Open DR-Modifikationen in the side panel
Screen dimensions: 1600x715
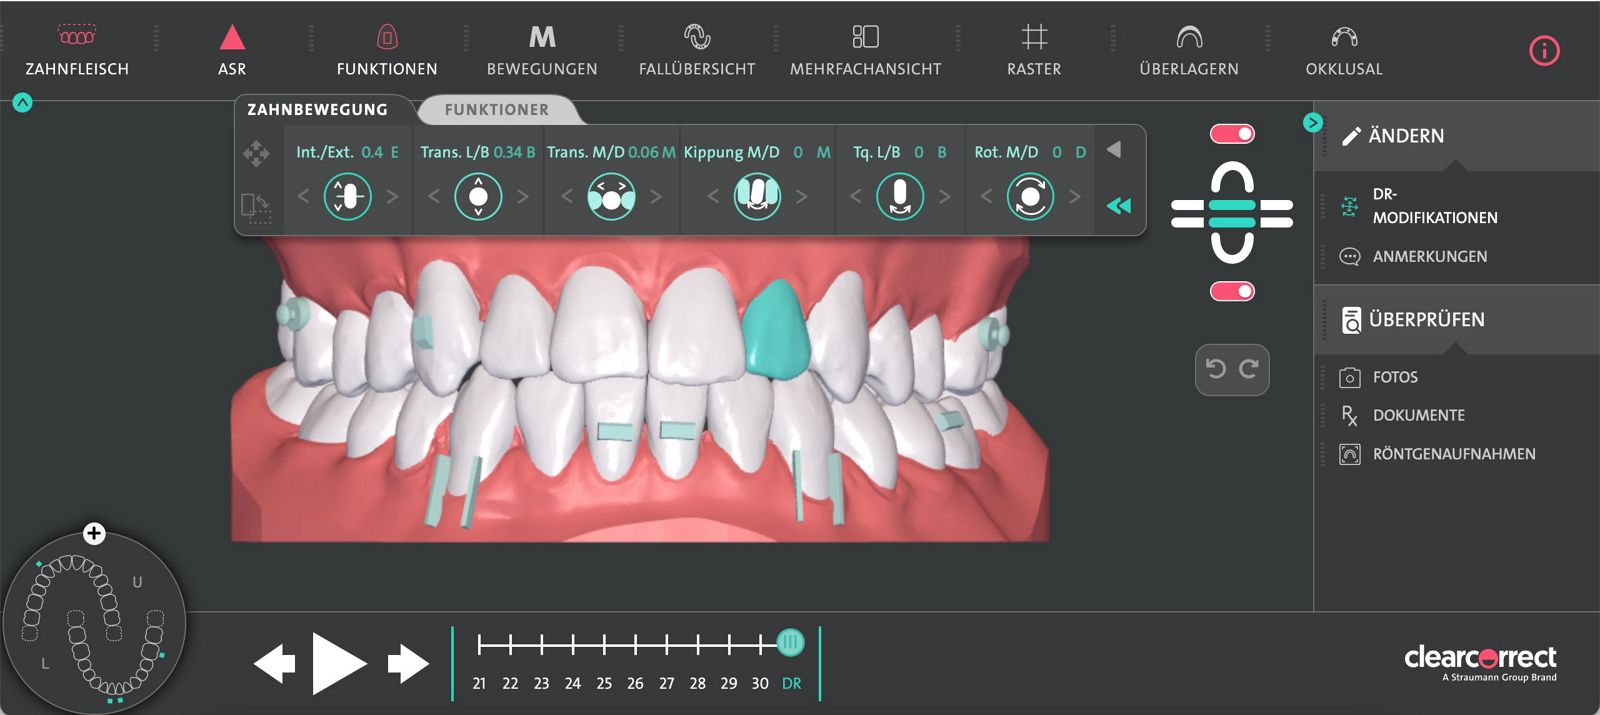[x=1434, y=206]
